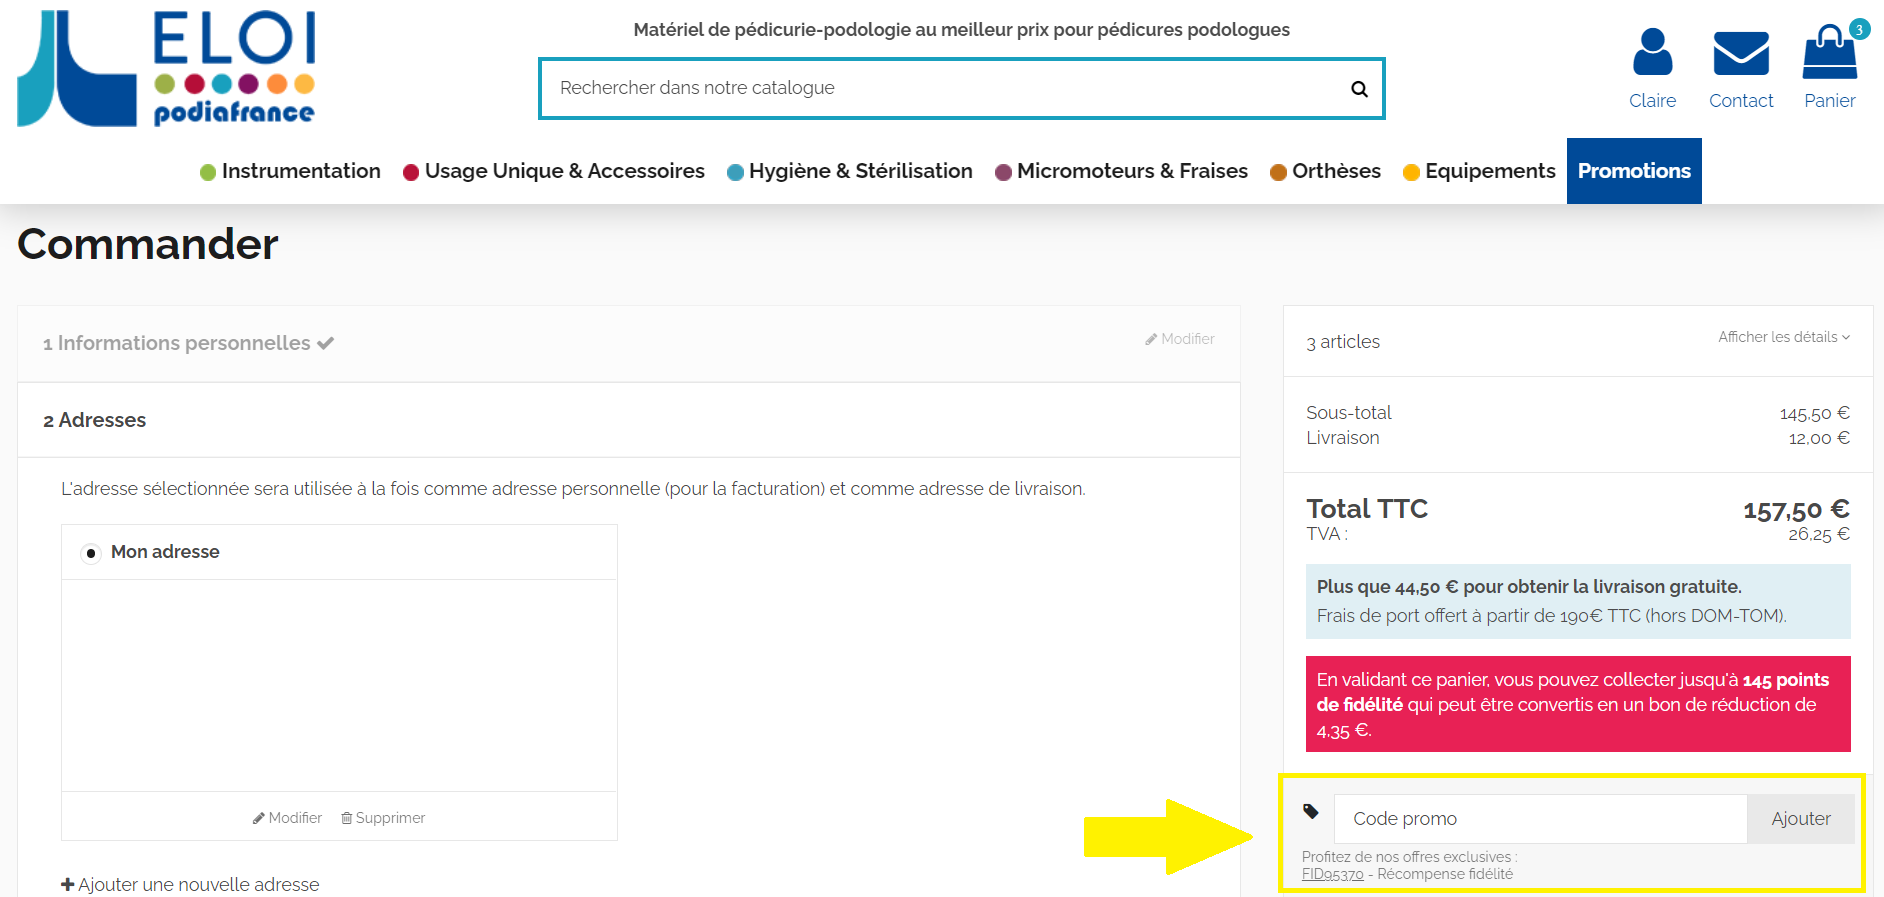Select the Mon adresse radio button
This screenshot has width=1884, height=897.
click(x=91, y=553)
